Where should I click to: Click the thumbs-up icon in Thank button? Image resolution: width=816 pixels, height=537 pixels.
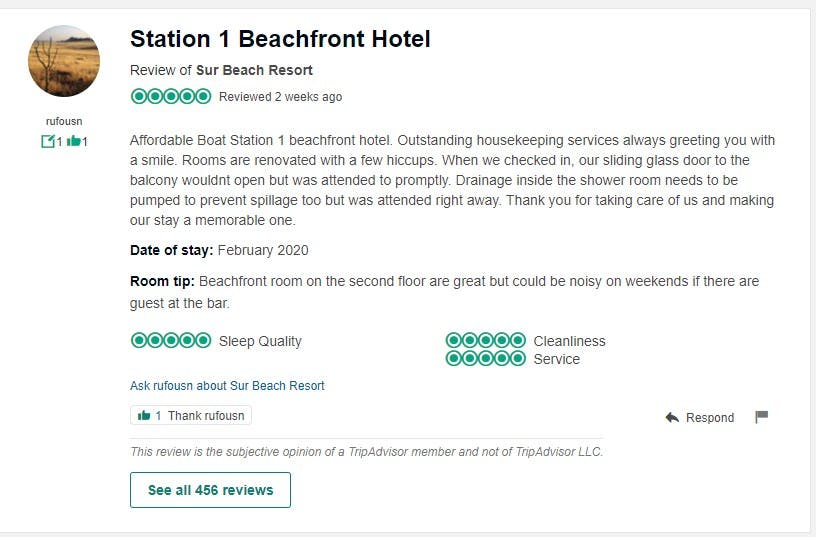tap(144, 415)
